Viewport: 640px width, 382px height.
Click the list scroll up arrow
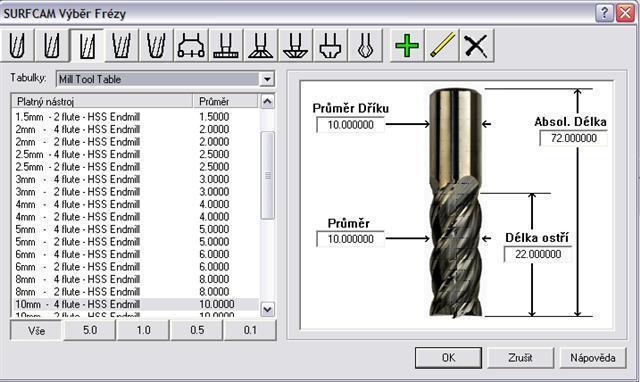(x=267, y=101)
